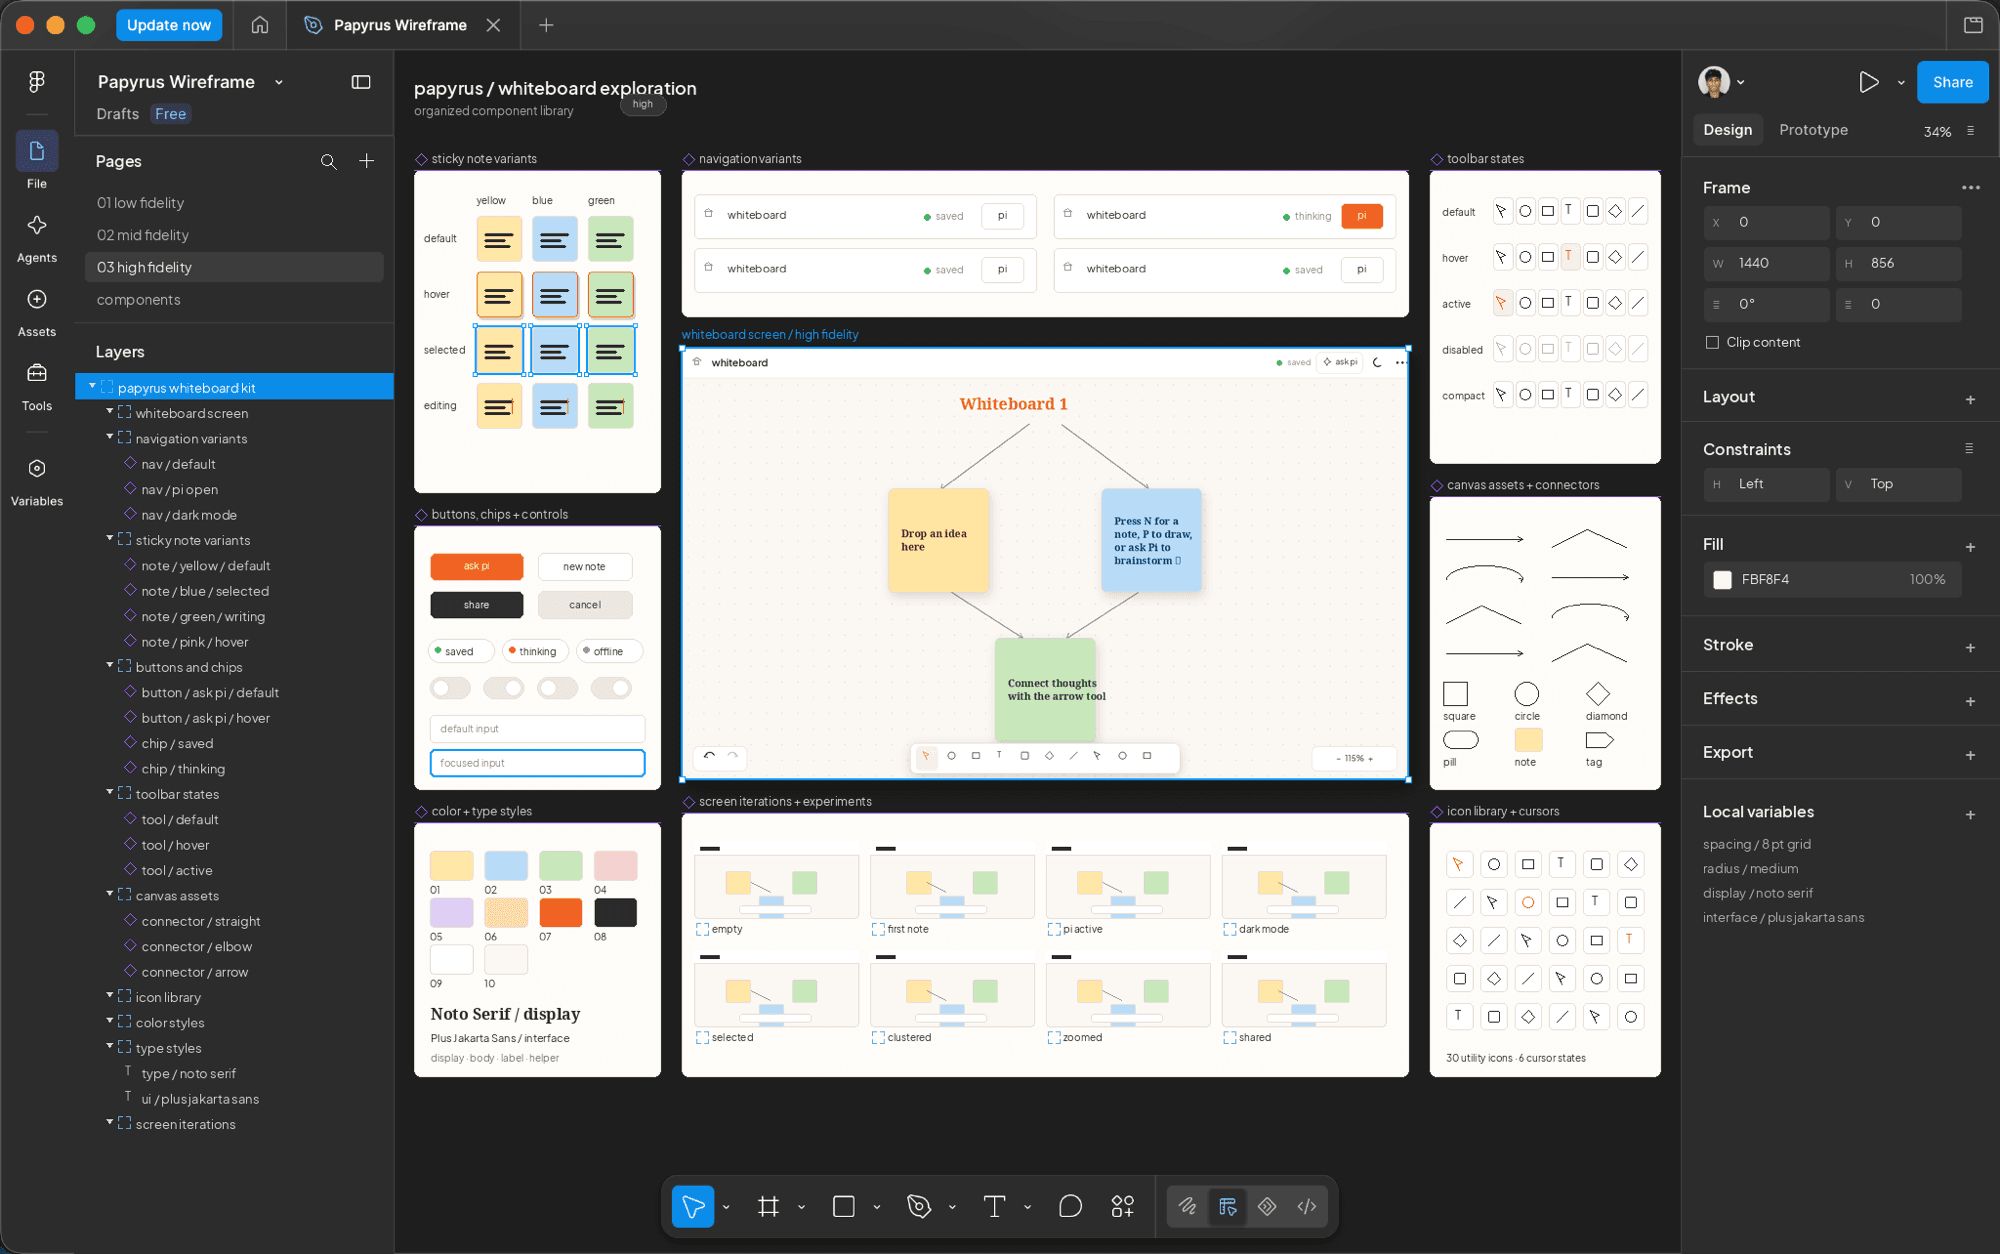Collapse the sticky note variants layer group
The width and height of the screenshot is (2000, 1254).
(x=110, y=538)
